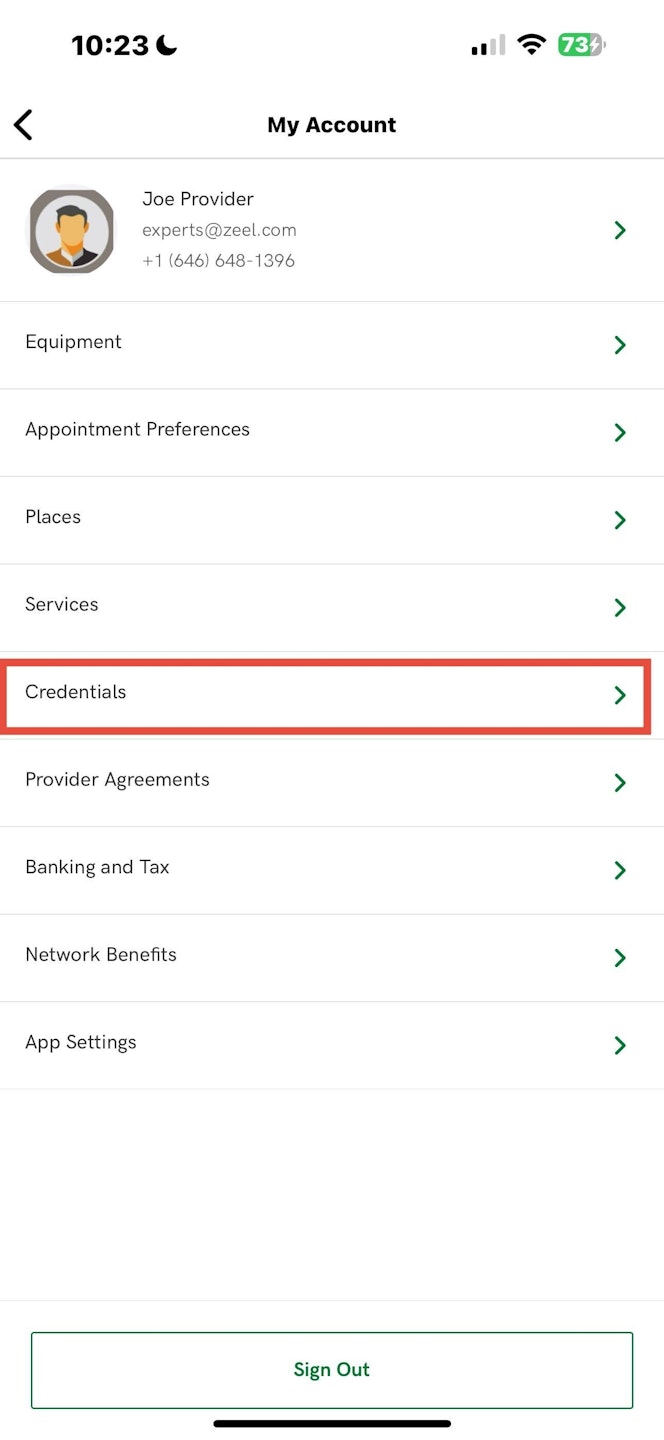Tap the battery indicator in status bar
Image resolution: width=664 pixels, height=1440 pixels.
point(581,45)
